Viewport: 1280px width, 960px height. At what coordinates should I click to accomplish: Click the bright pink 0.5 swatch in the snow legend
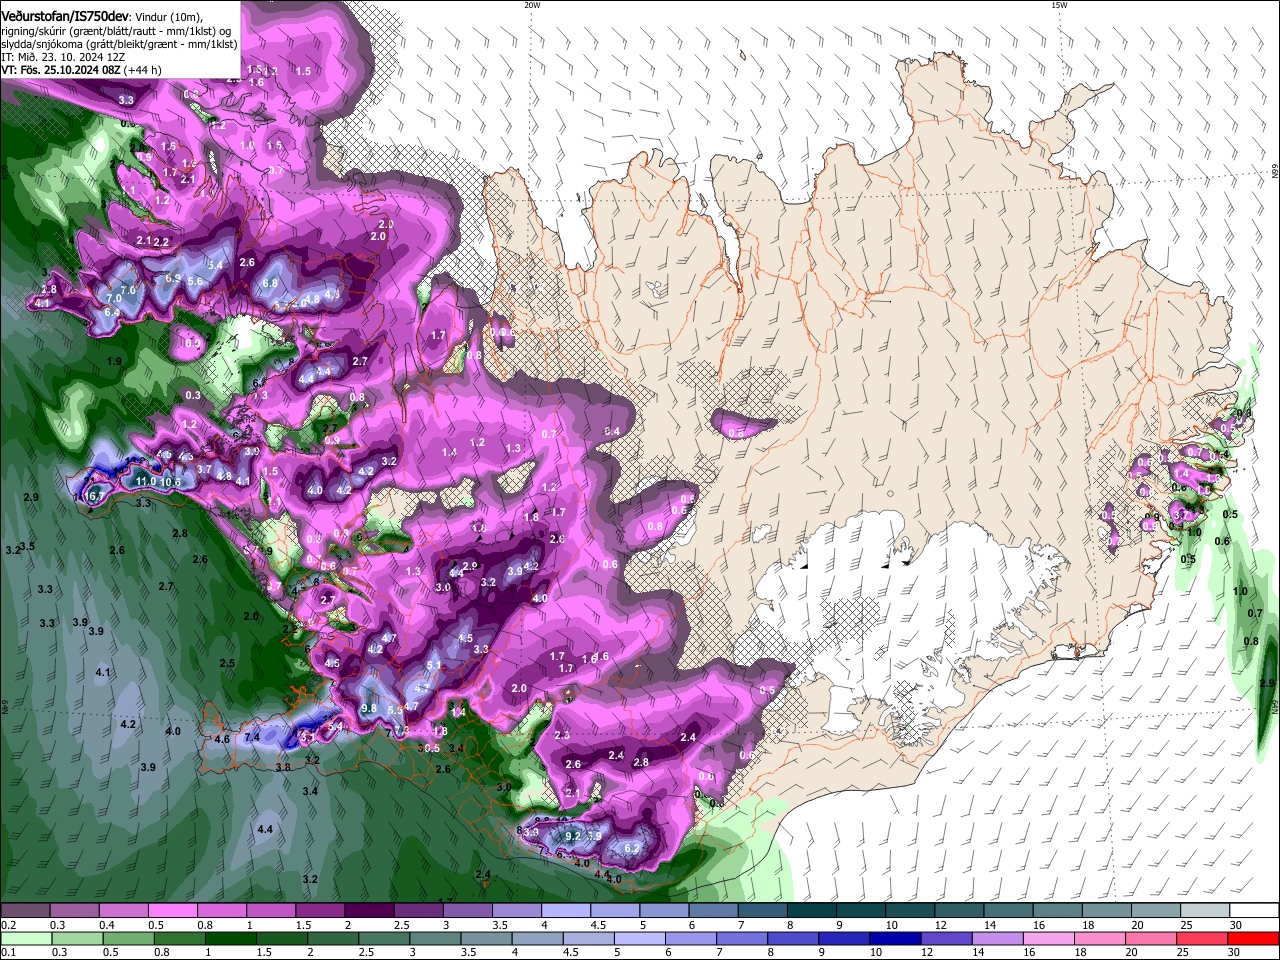172,910
